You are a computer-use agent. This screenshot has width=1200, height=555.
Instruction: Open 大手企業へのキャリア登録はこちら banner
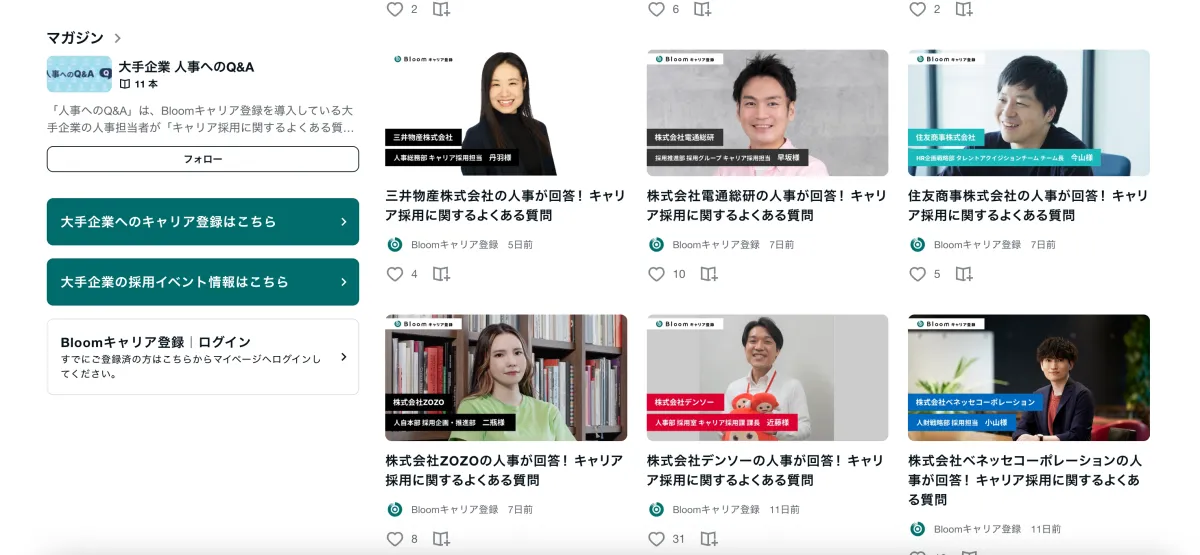coord(203,222)
